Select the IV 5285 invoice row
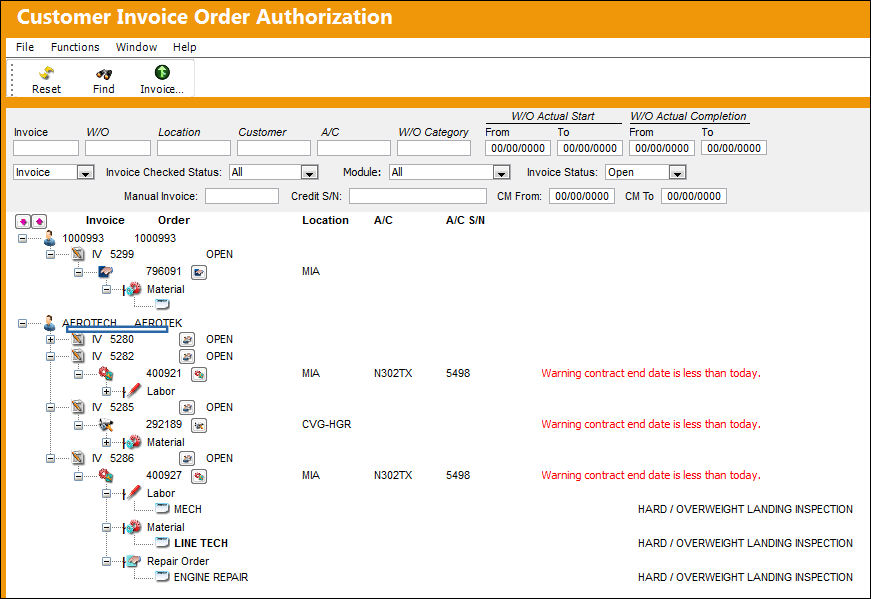This screenshot has height=599, width=871. tap(113, 407)
